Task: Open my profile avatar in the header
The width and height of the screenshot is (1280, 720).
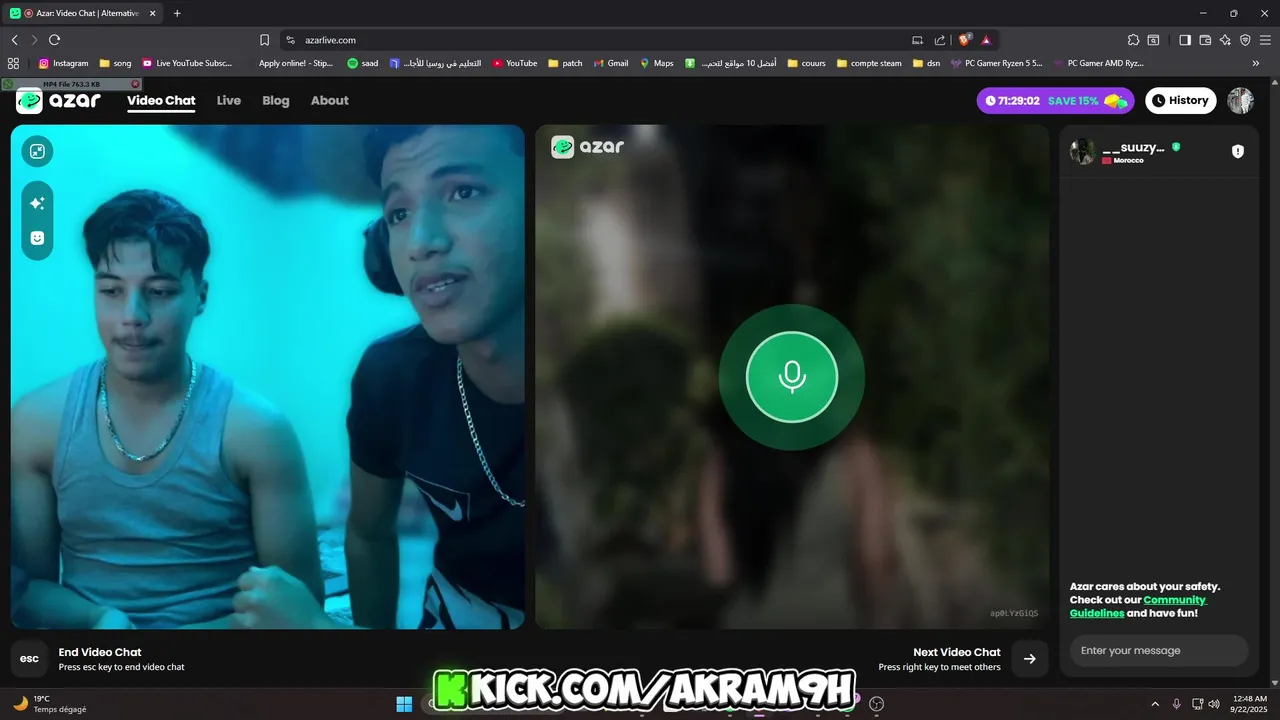Action: tap(1241, 100)
